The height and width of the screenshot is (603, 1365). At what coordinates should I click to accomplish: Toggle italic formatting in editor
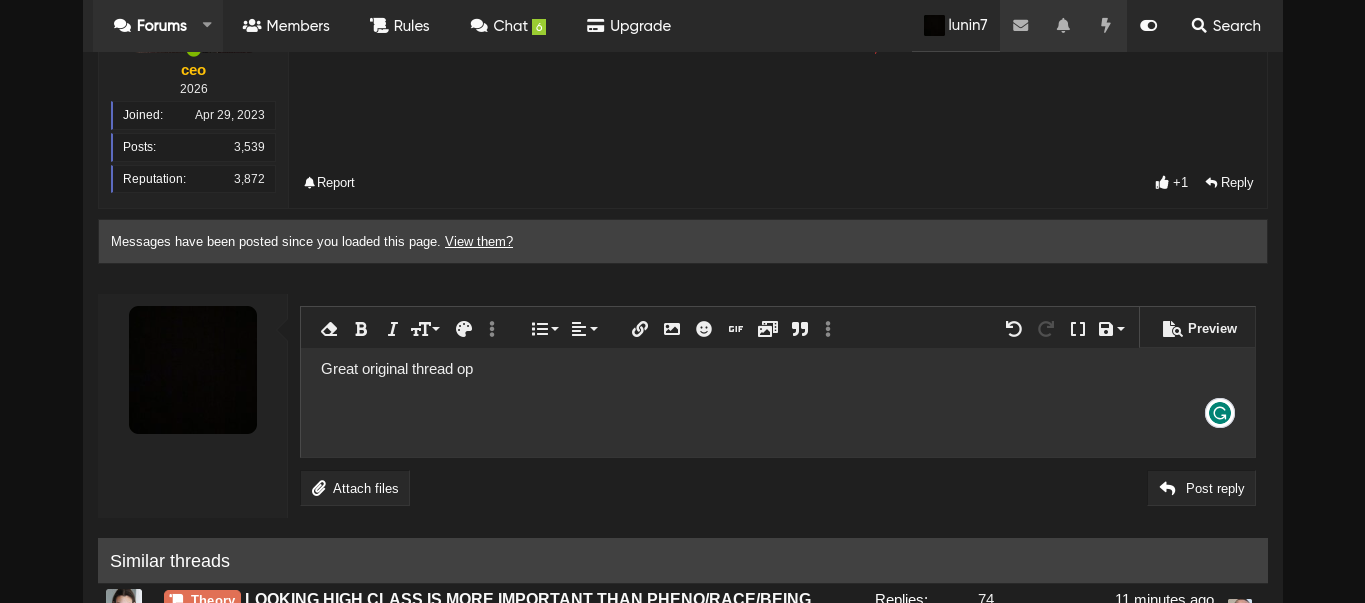pos(392,329)
